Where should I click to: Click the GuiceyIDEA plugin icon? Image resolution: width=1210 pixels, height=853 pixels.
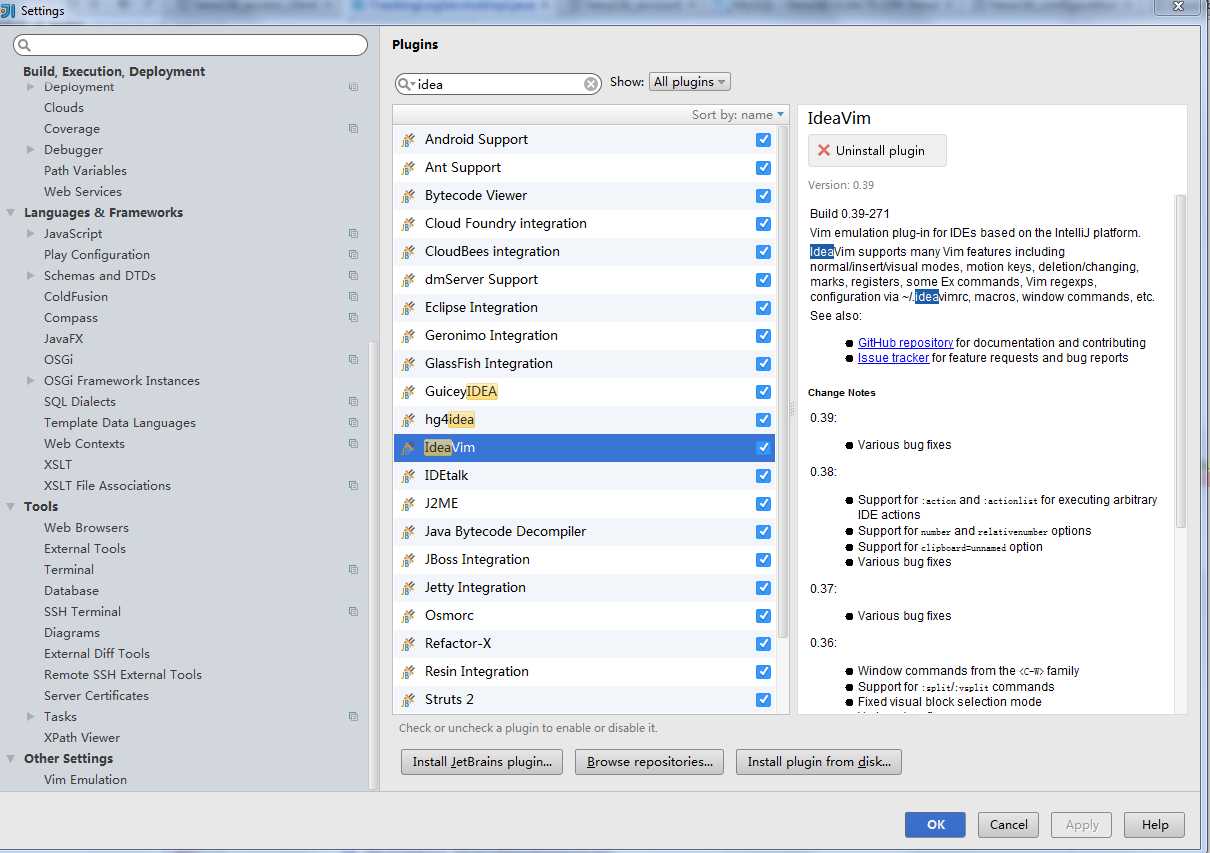click(408, 392)
